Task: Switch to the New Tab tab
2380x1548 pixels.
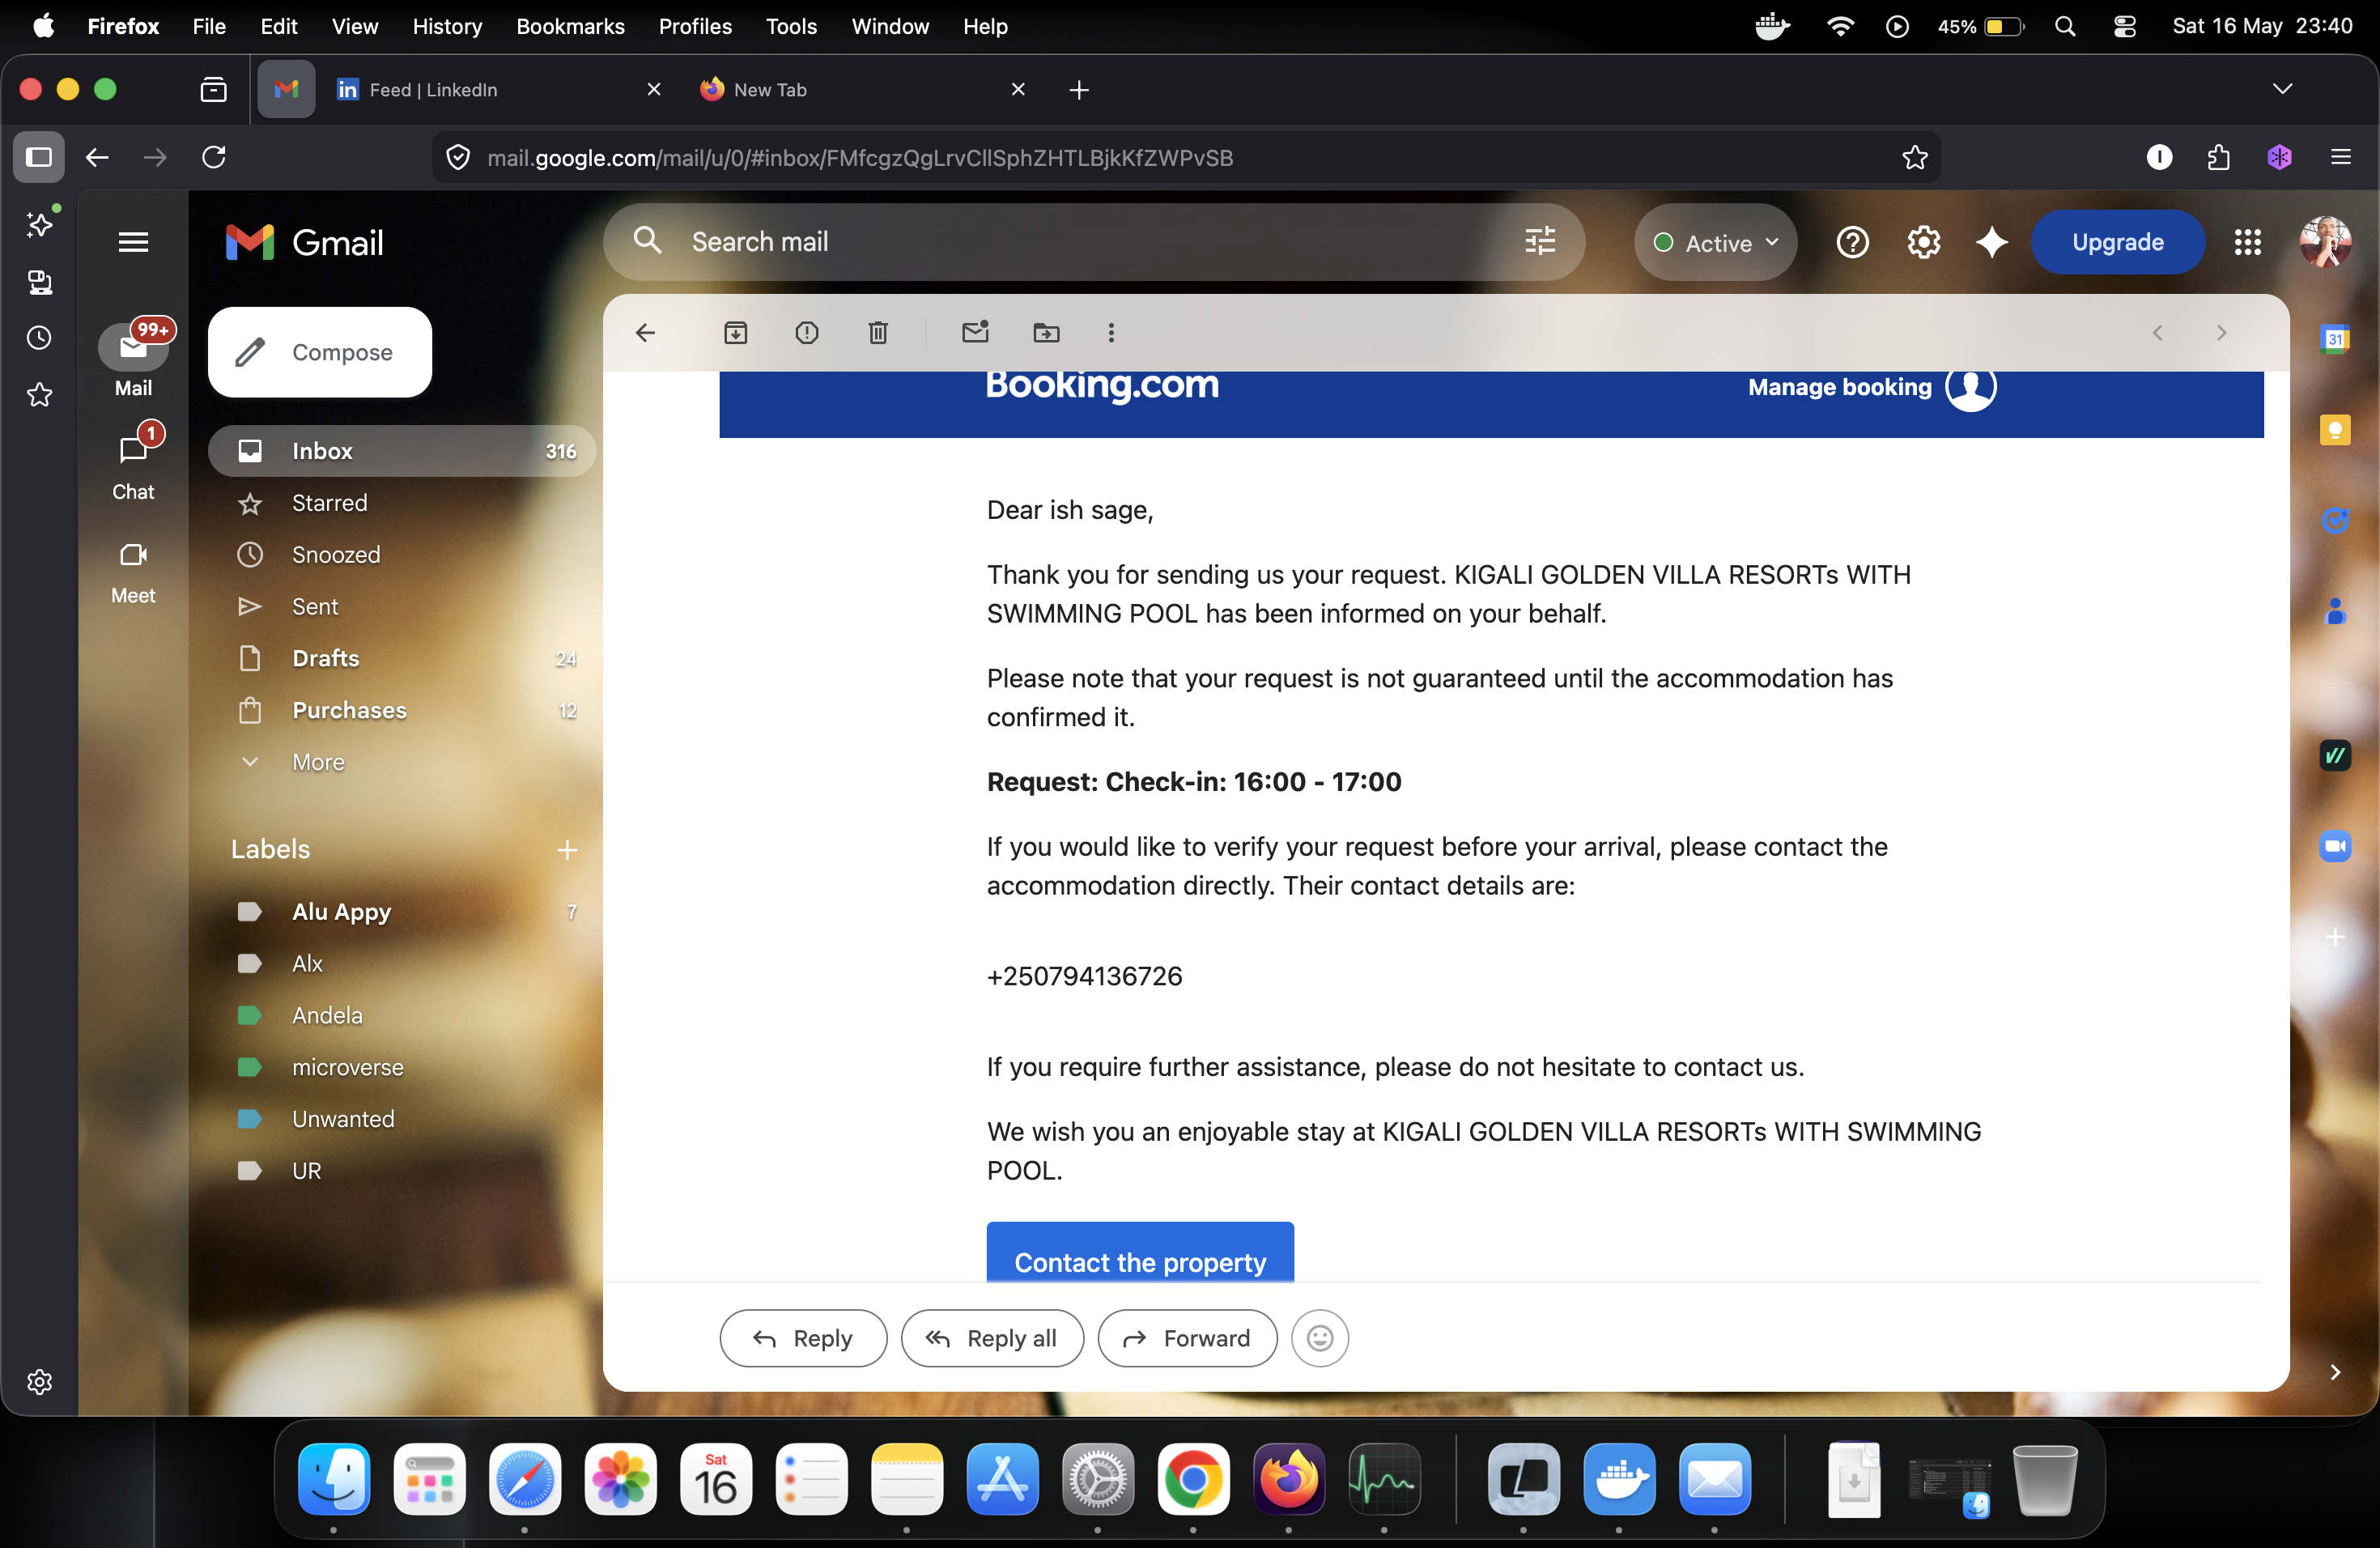Action: [x=862, y=89]
